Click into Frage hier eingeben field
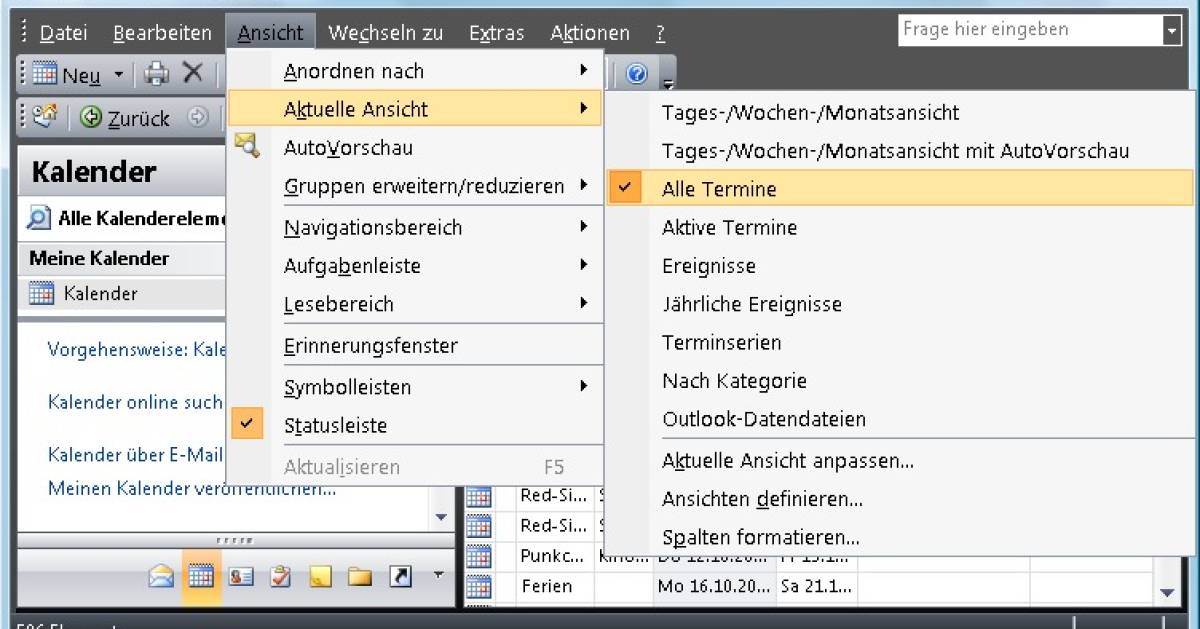This screenshot has width=1200, height=629. tap(1031, 30)
